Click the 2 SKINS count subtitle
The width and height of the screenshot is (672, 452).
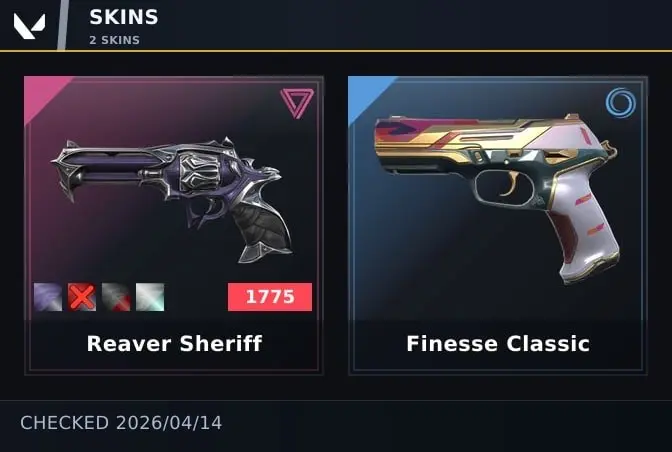tap(114, 40)
